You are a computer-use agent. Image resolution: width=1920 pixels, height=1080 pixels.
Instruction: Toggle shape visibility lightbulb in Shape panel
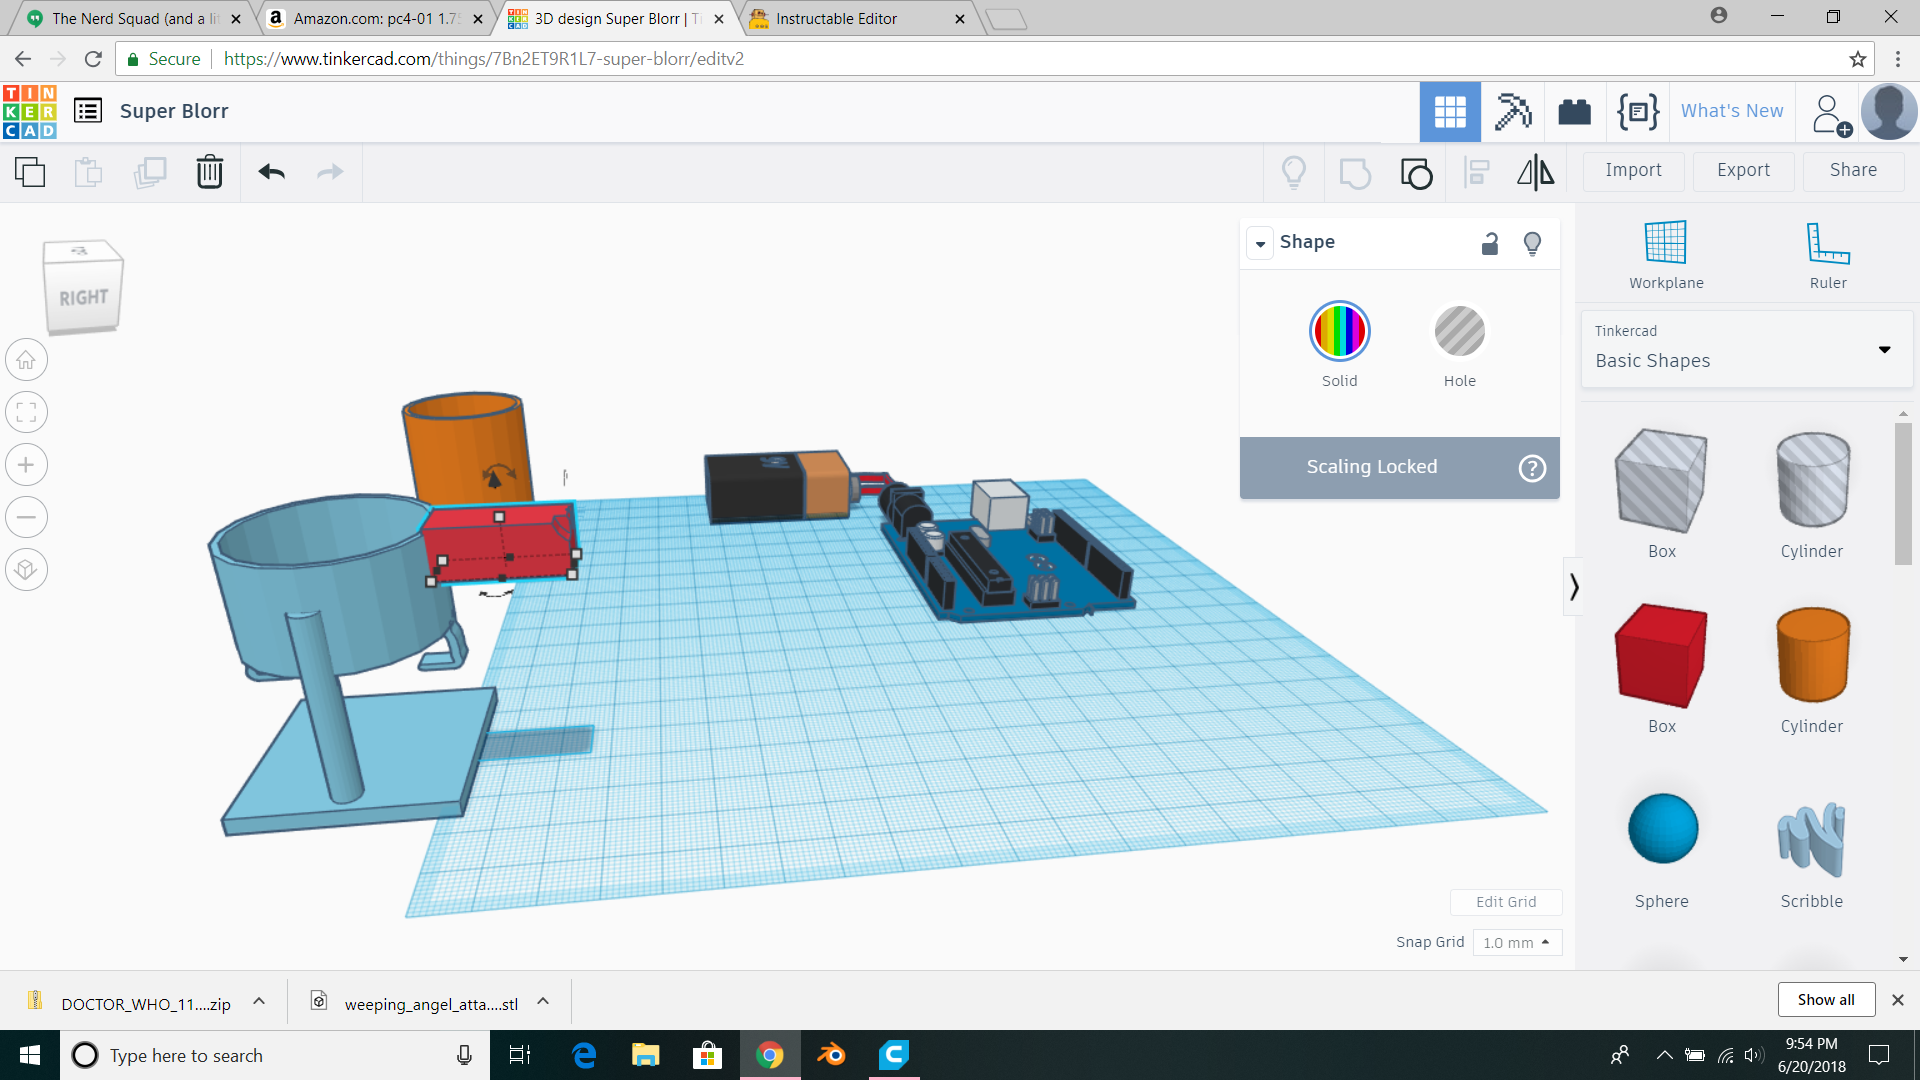pyautogui.click(x=1532, y=243)
